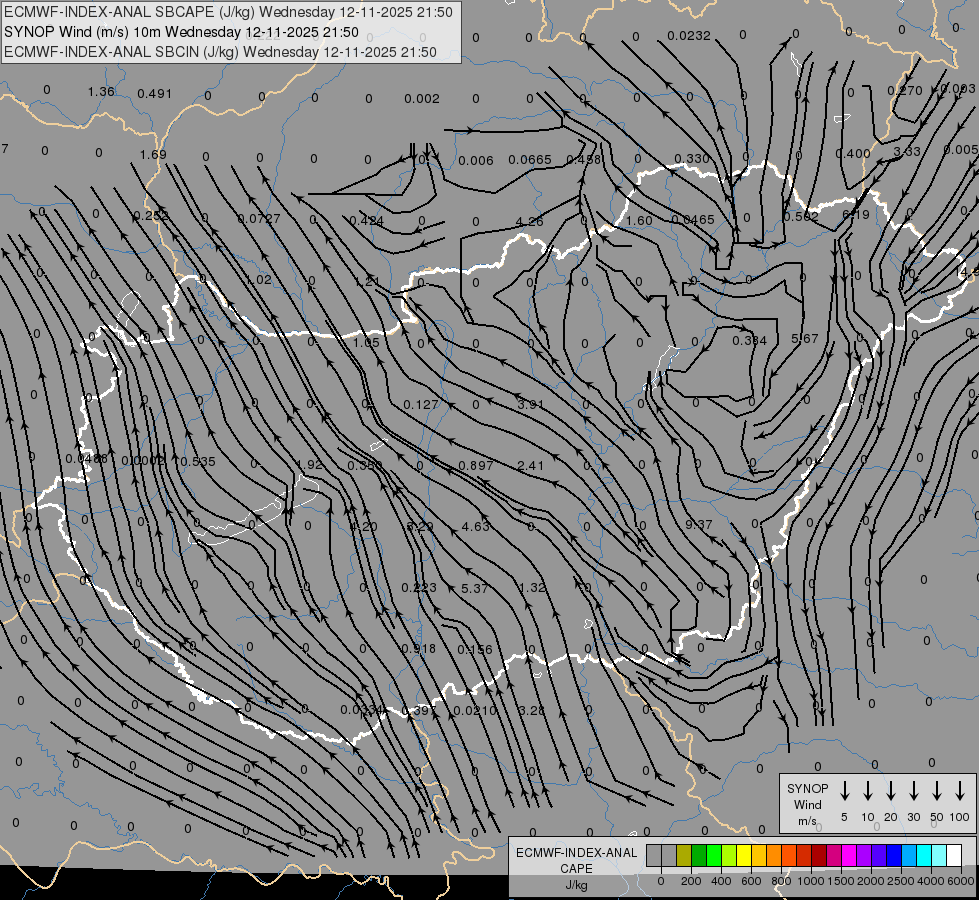
Task: Click the 20 m/s wind arrow in SYNOP legend
Action: click(x=890, y=791)
